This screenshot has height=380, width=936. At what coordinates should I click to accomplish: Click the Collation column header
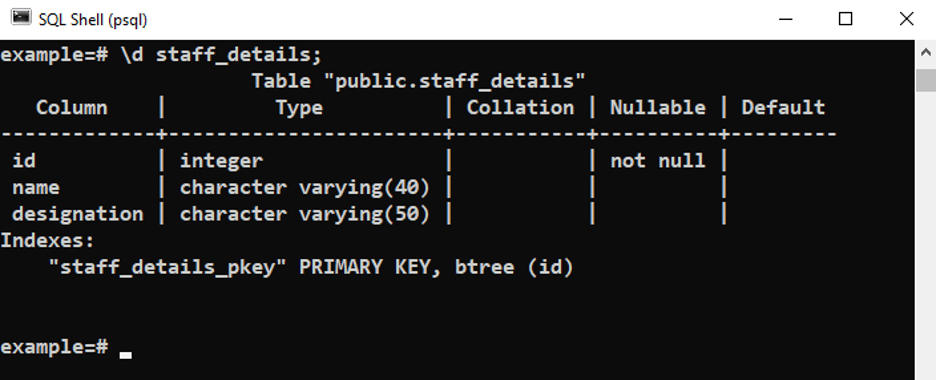pos(520,107)
